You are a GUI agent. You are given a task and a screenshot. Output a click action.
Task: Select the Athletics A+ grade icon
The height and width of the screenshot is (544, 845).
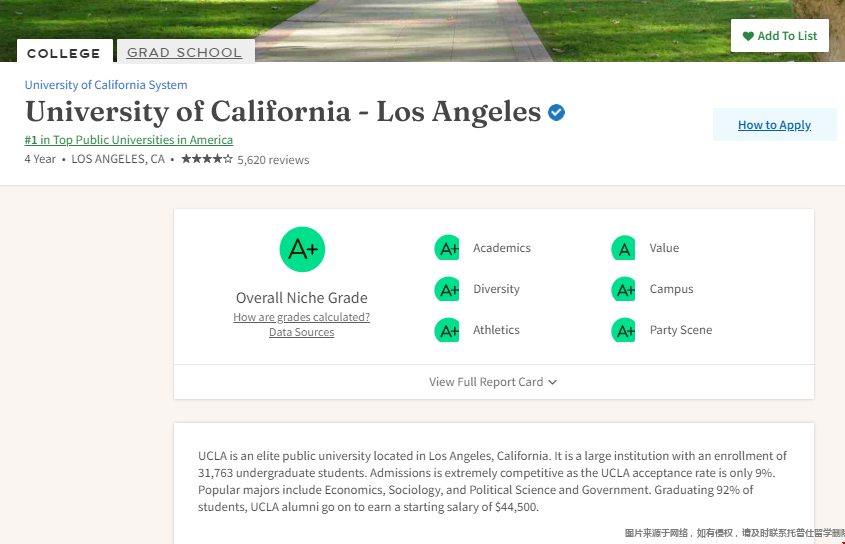[447, 330]
